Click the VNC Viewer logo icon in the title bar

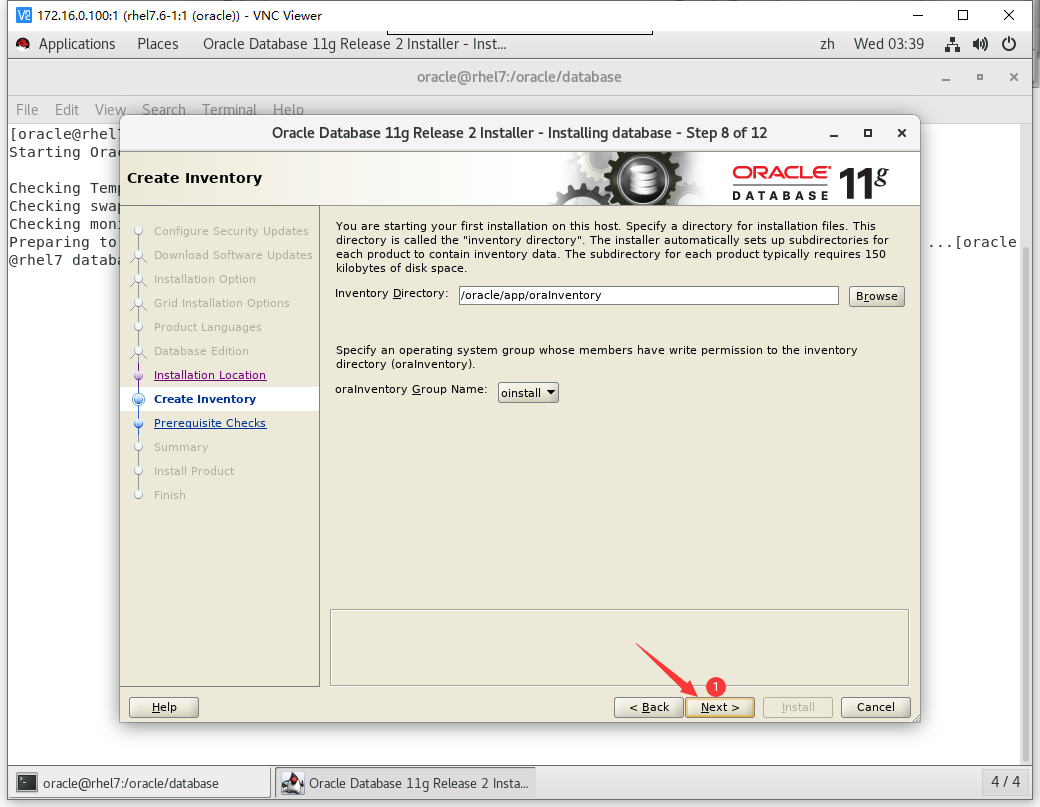(24, 15)
